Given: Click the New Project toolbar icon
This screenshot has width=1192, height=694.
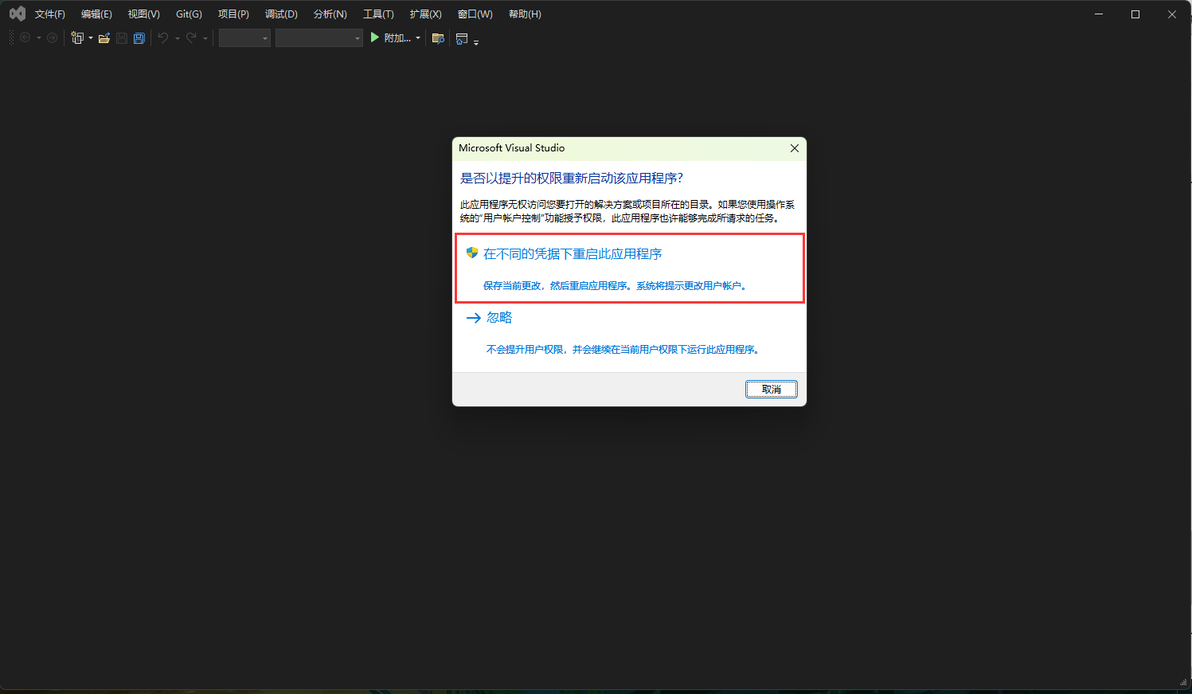Looking at the screenshot, I should (77, 38).
